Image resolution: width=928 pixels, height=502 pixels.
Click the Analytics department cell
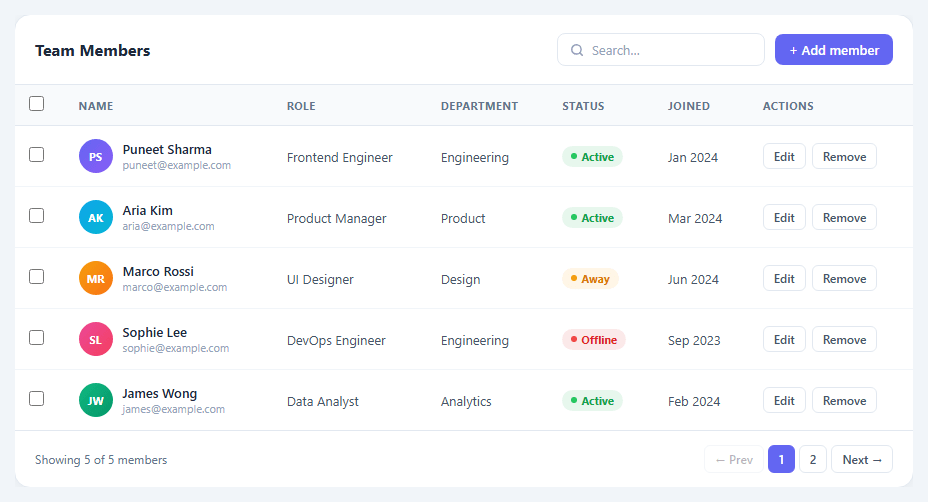click(466, 401)
